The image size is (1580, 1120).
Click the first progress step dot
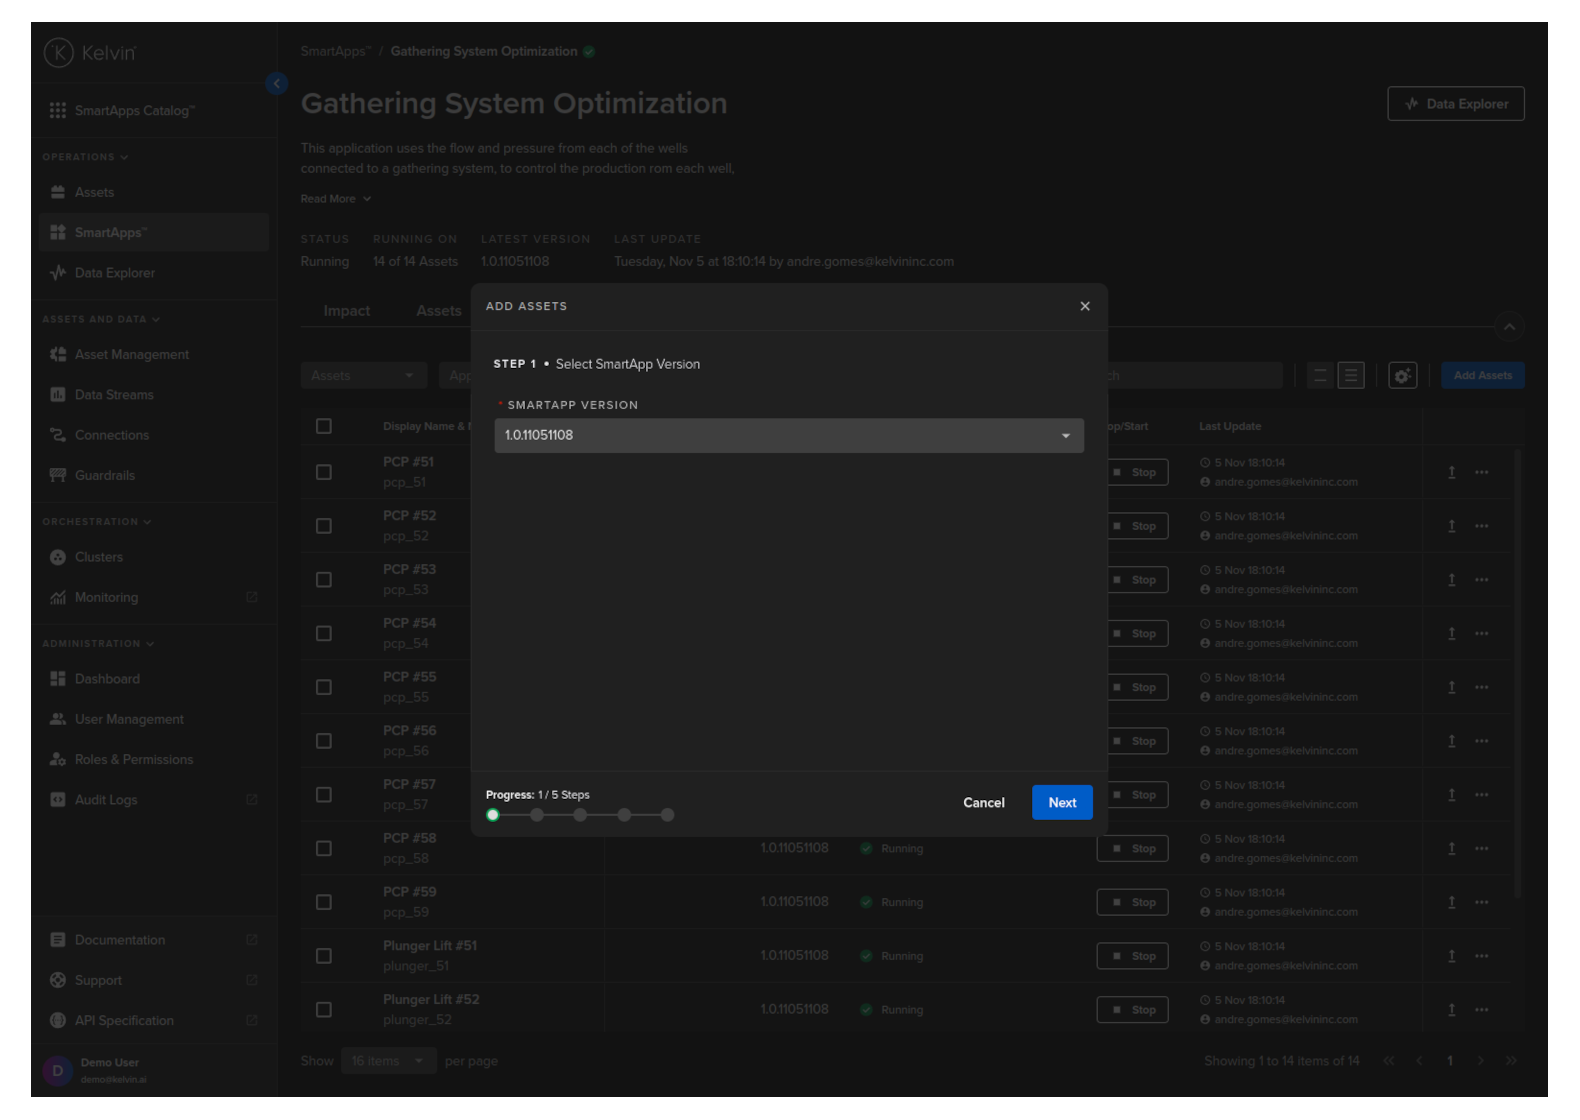click(493, 815)
